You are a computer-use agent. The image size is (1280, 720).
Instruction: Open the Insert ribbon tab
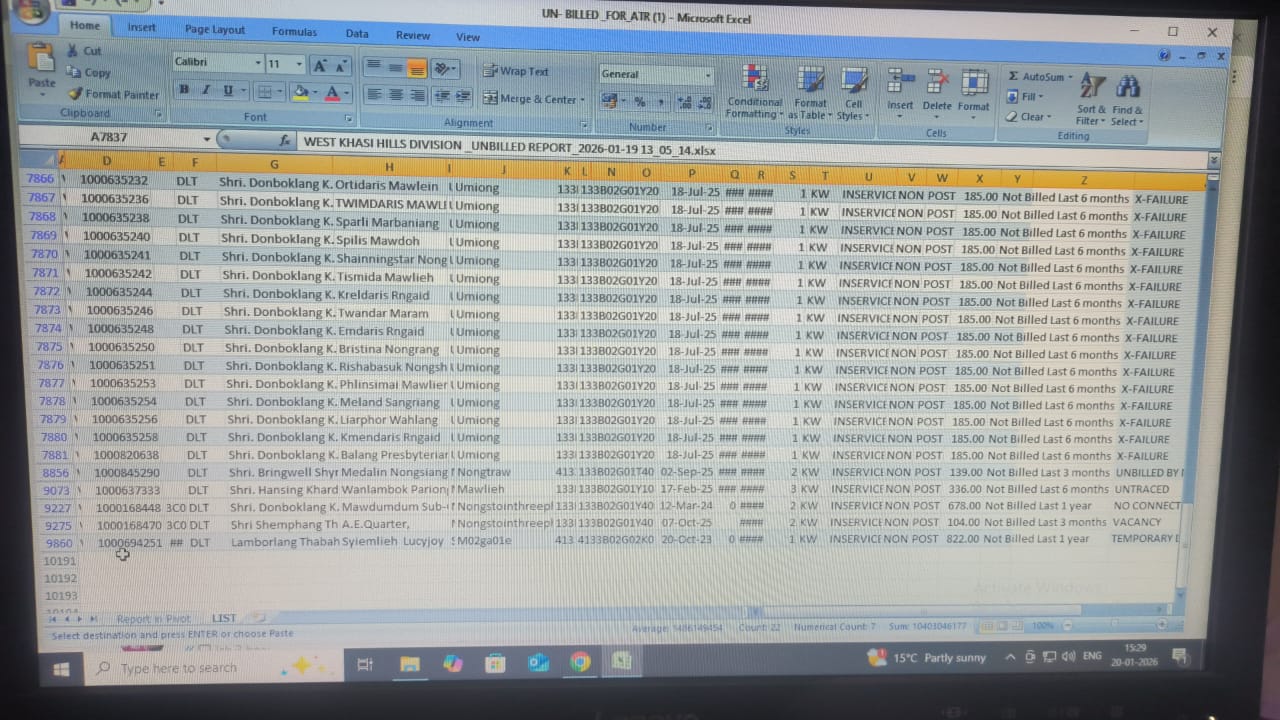pyautogui.click(x=141, y=27)
